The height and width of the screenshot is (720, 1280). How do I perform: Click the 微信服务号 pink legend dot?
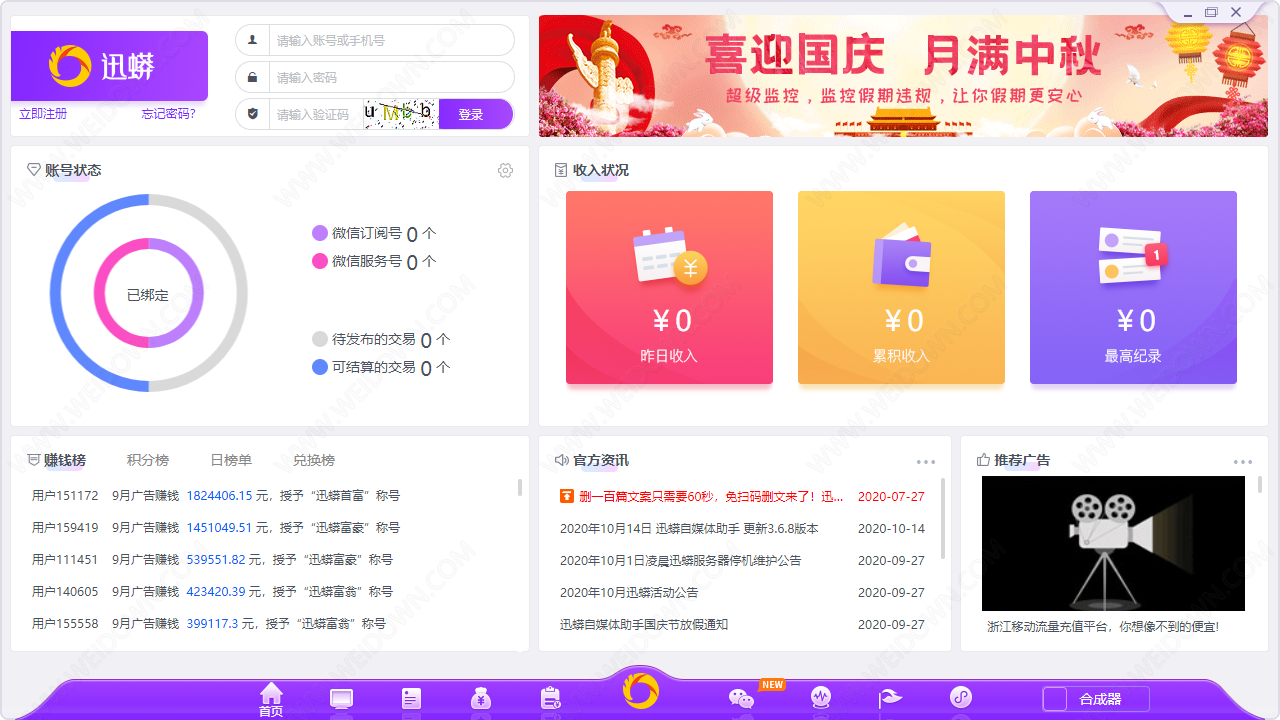pos(320,261)
